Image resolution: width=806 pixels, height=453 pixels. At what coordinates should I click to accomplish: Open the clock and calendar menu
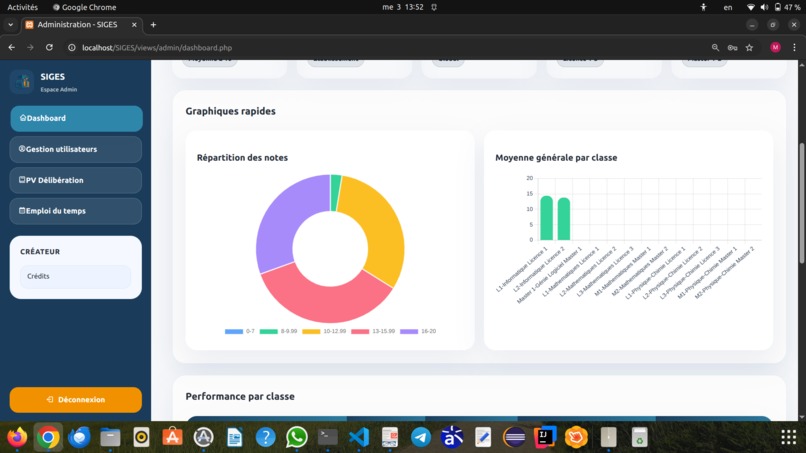[403, 7]
